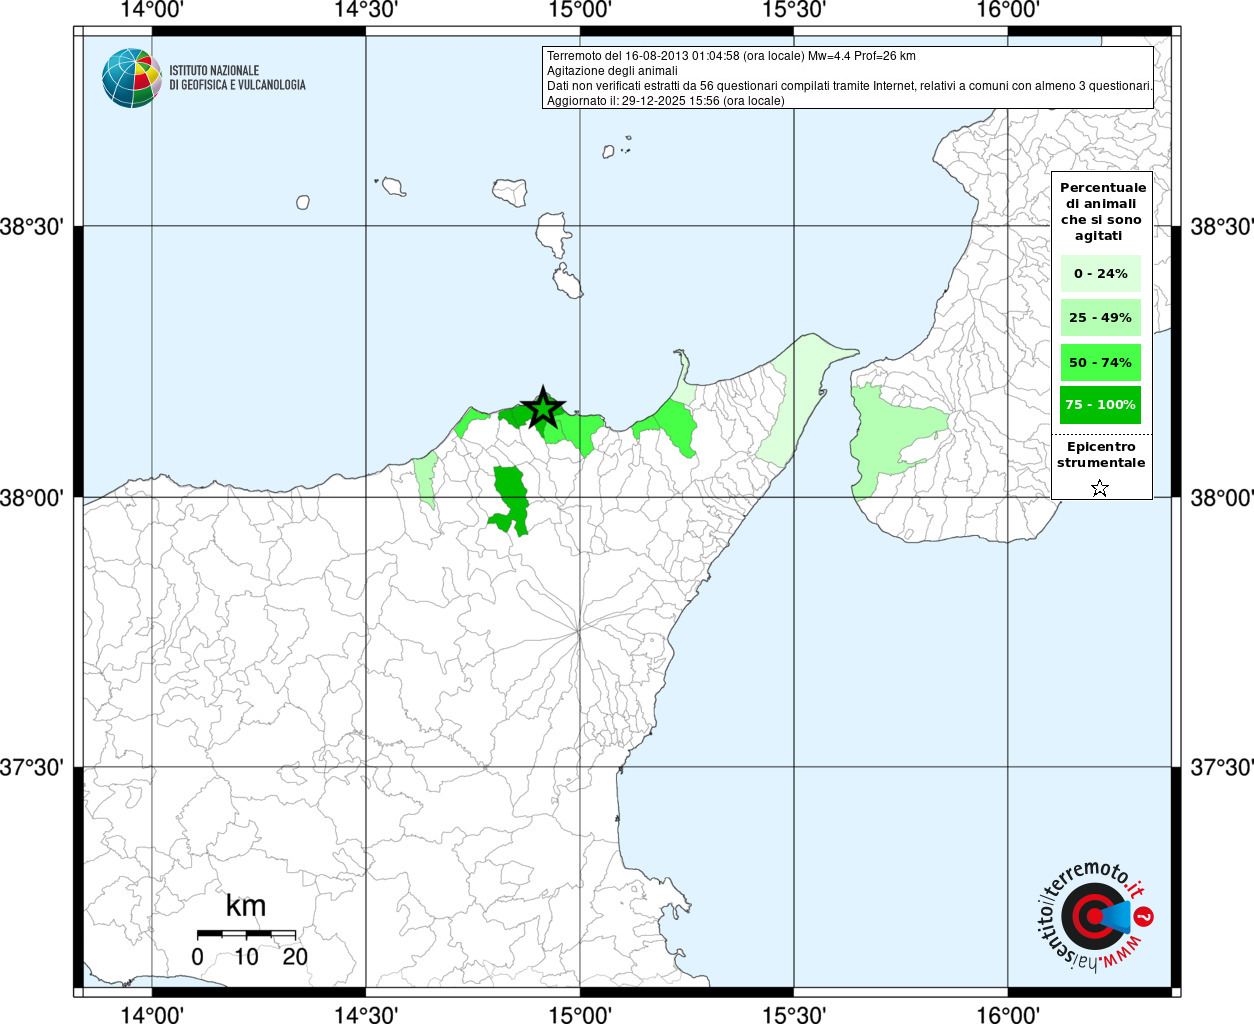The height and width of the screenshot is (1024, 1254).
Task: Click the red target icon in haisentitoilterremoto logo
Action: 1089,917
